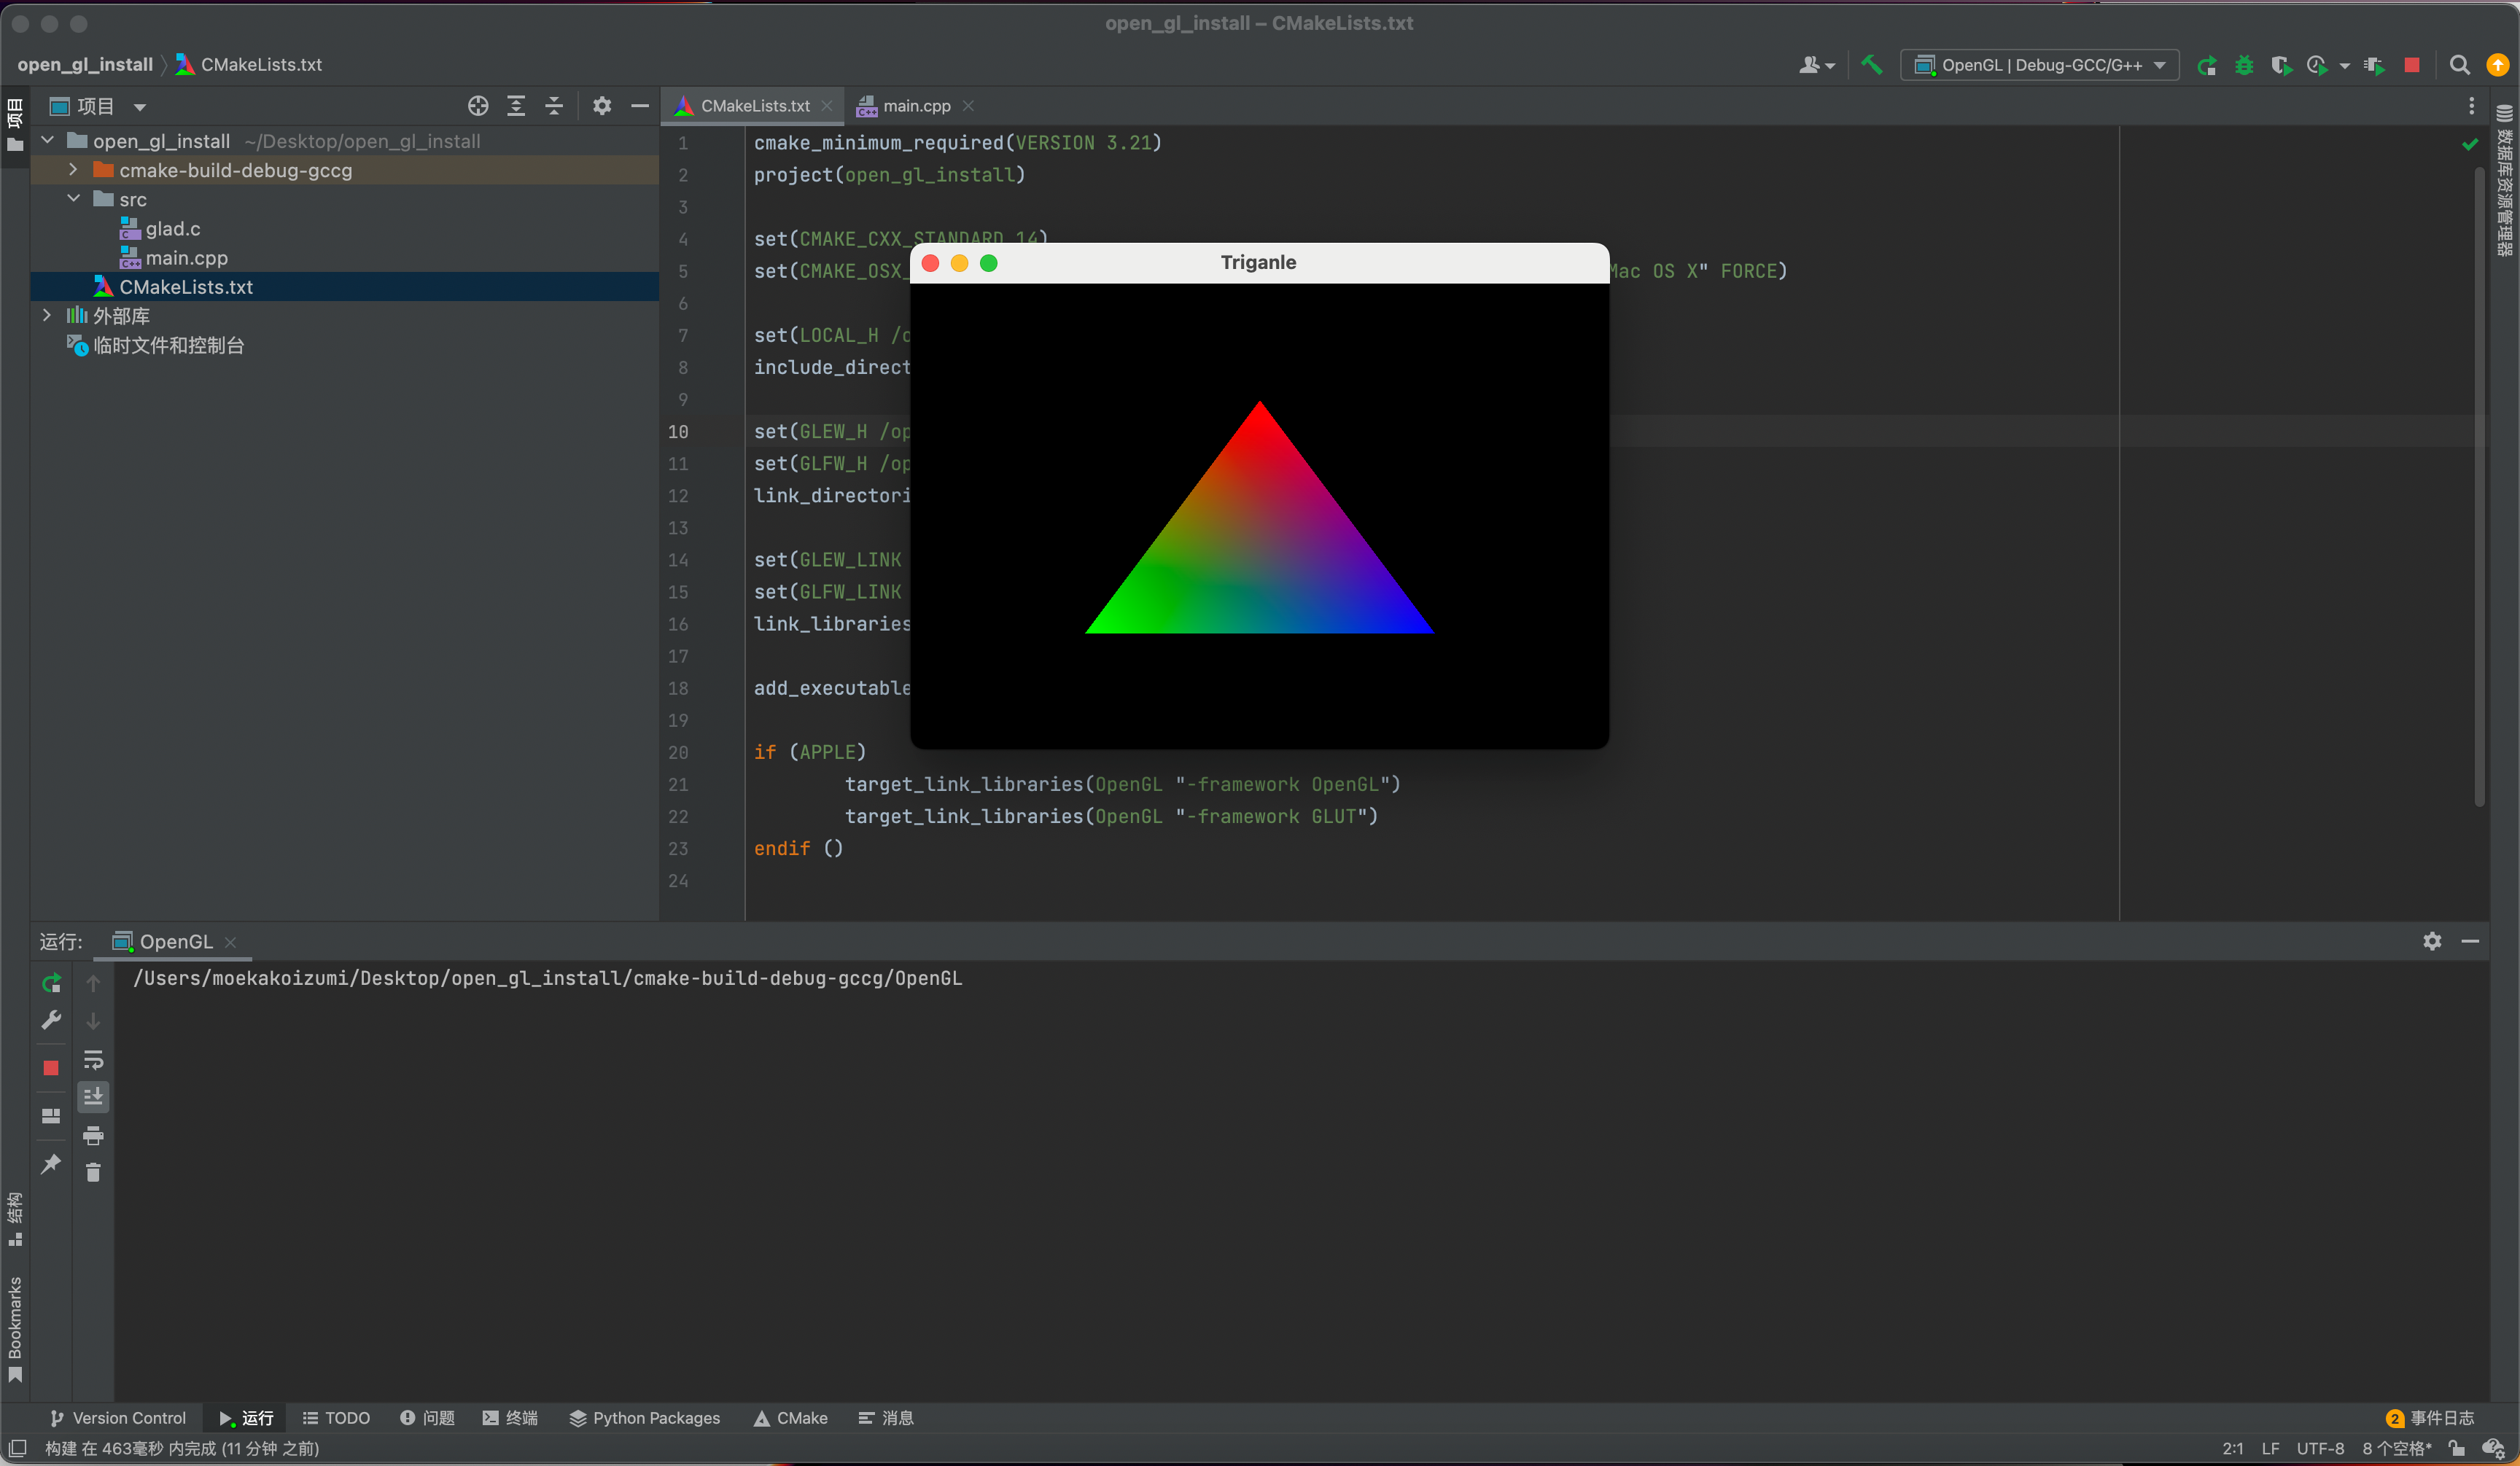Open Search Everywhere with the magnifier icon
Image resolution: width=2520 pixels, height=1466 pixels.
point(2460,65)
